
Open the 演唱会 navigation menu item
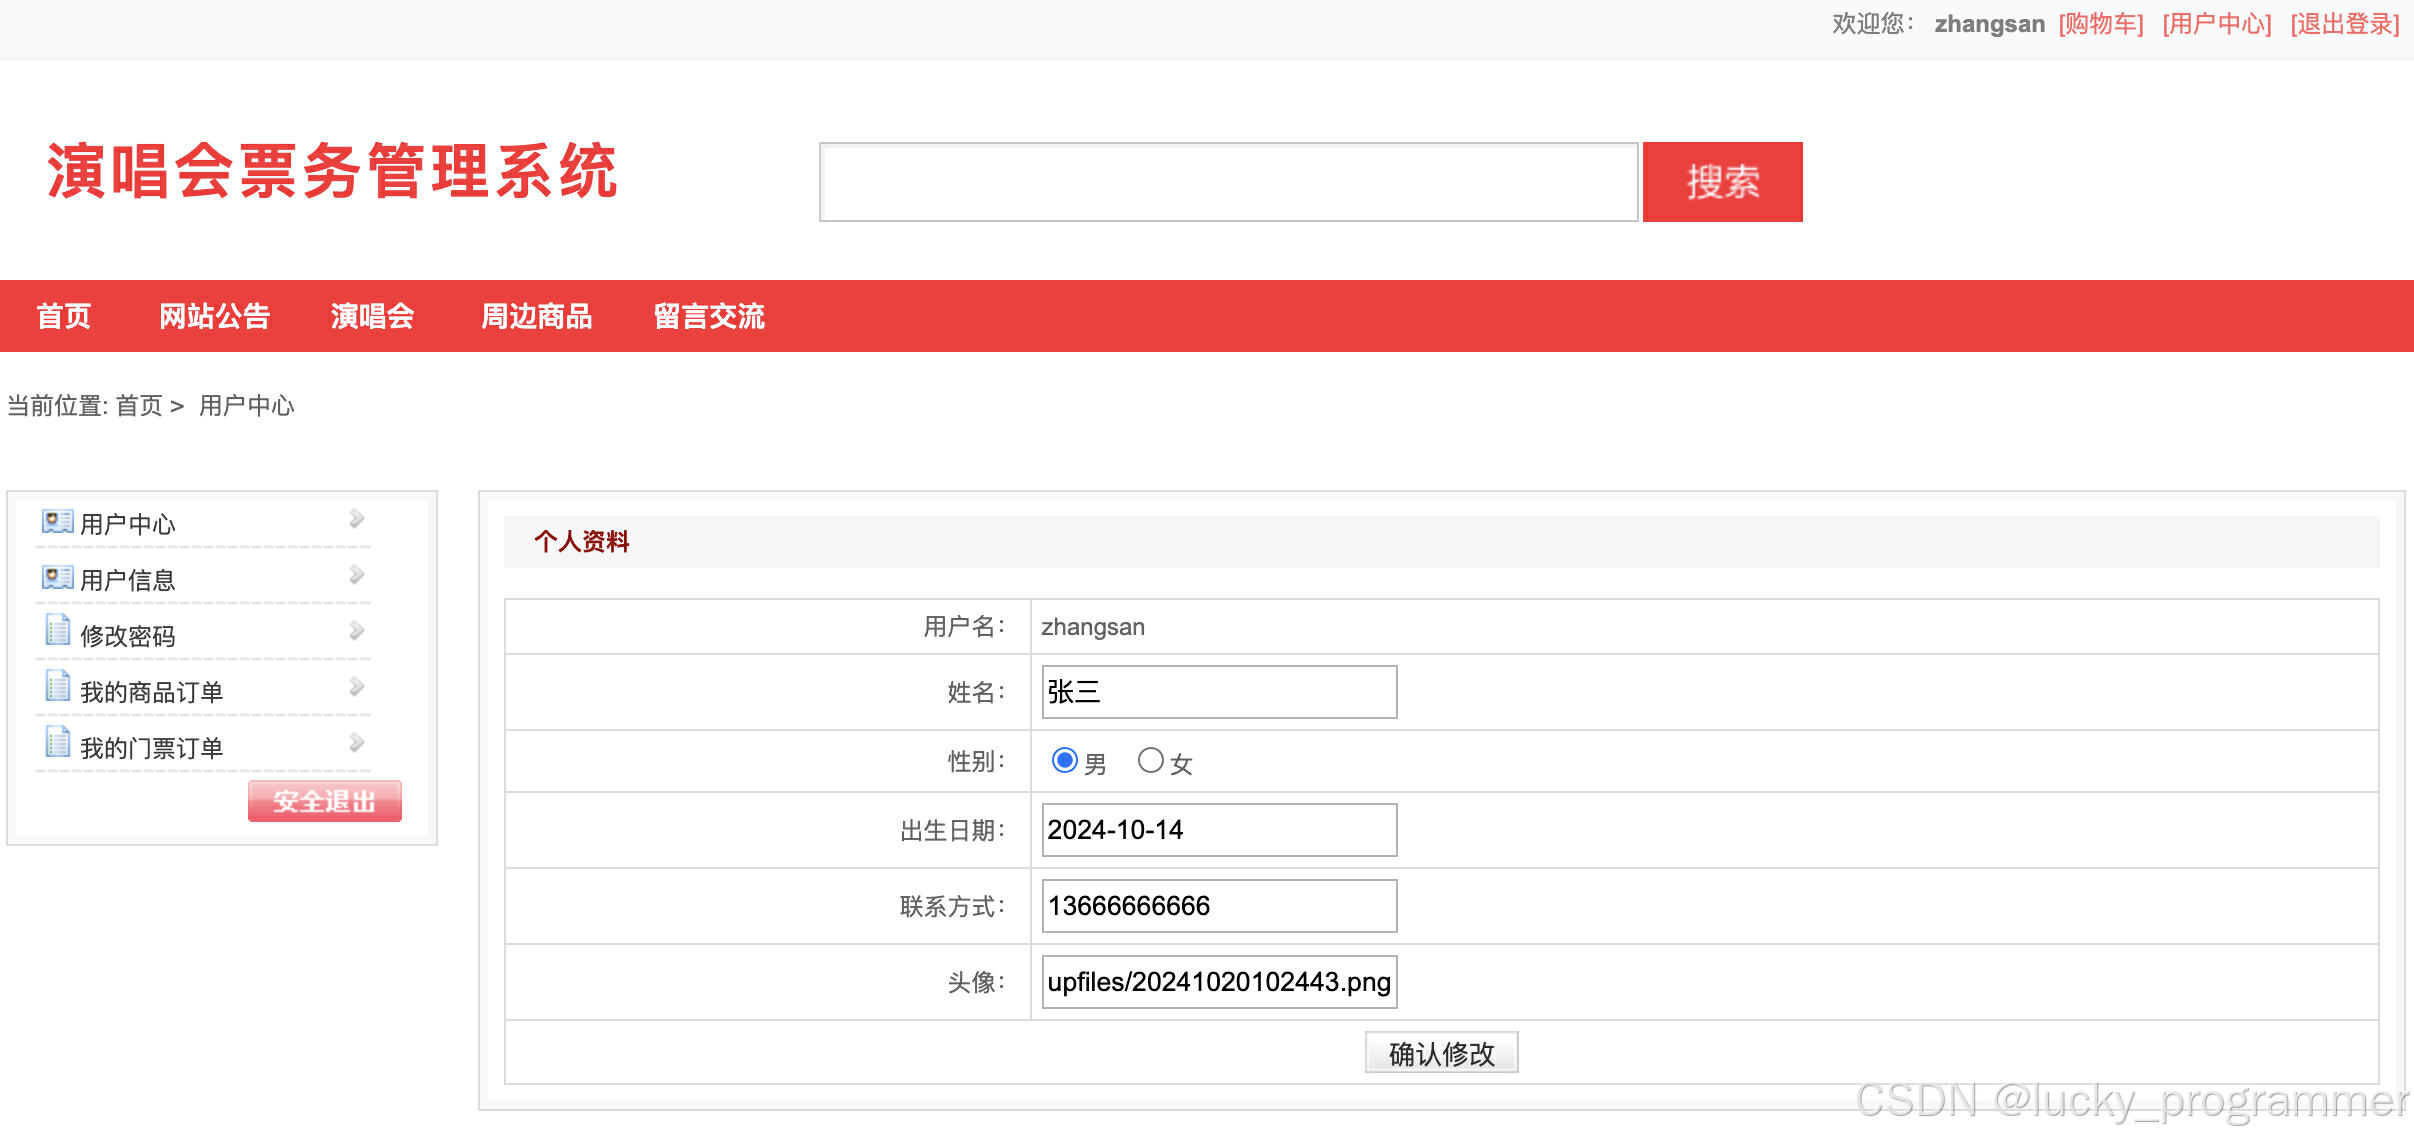[x=372, y=316]
